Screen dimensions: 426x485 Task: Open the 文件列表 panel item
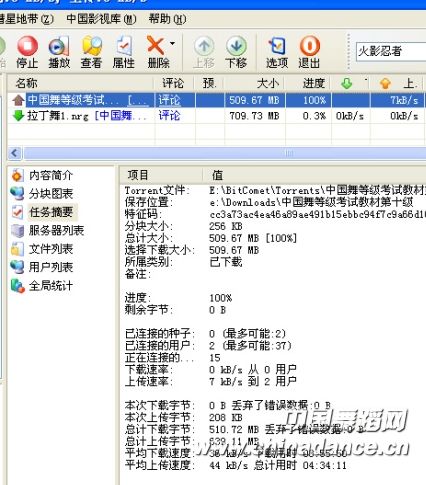51,249
